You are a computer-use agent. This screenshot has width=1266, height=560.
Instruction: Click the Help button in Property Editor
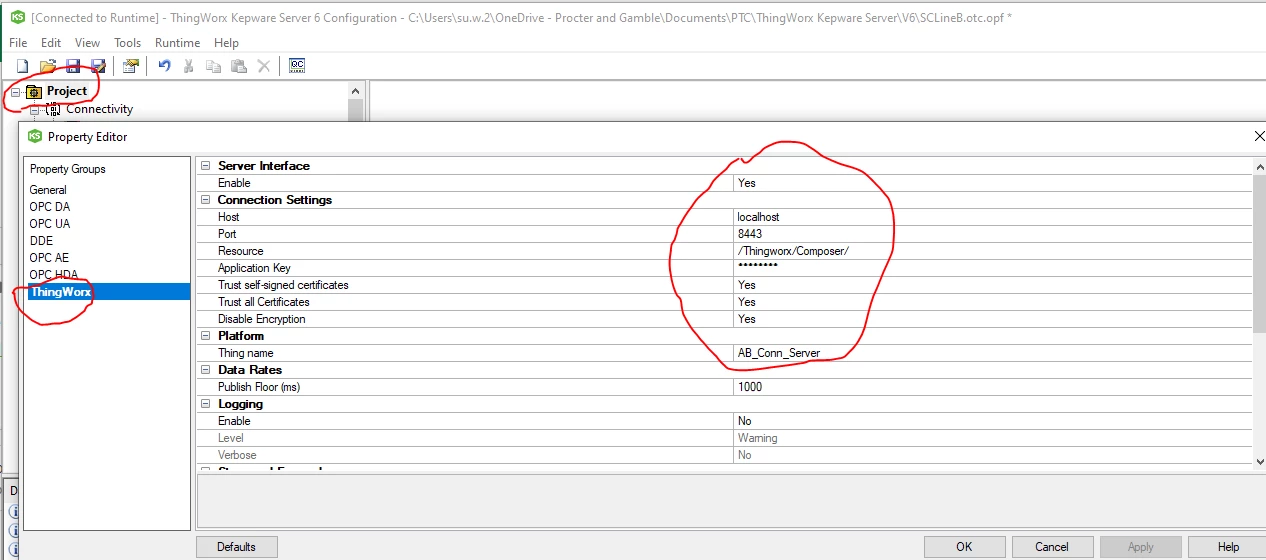(x=1228, y=547)
